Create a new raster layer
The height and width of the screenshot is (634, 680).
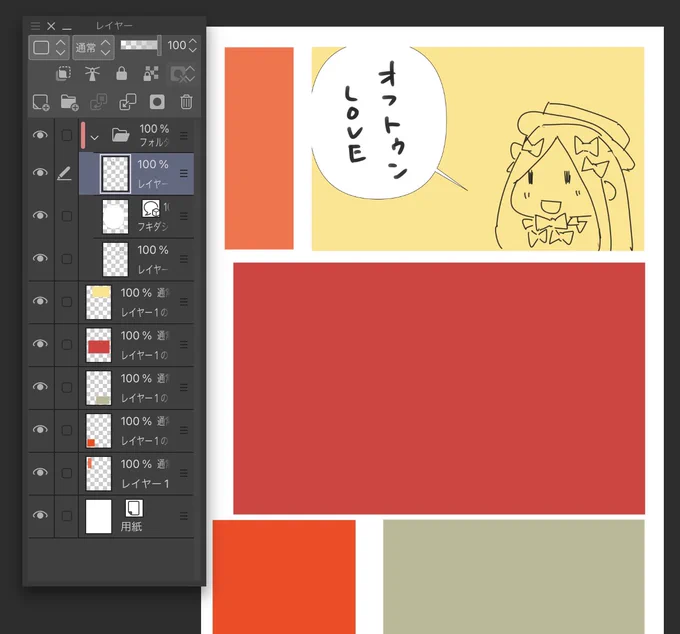coord(41,102)
